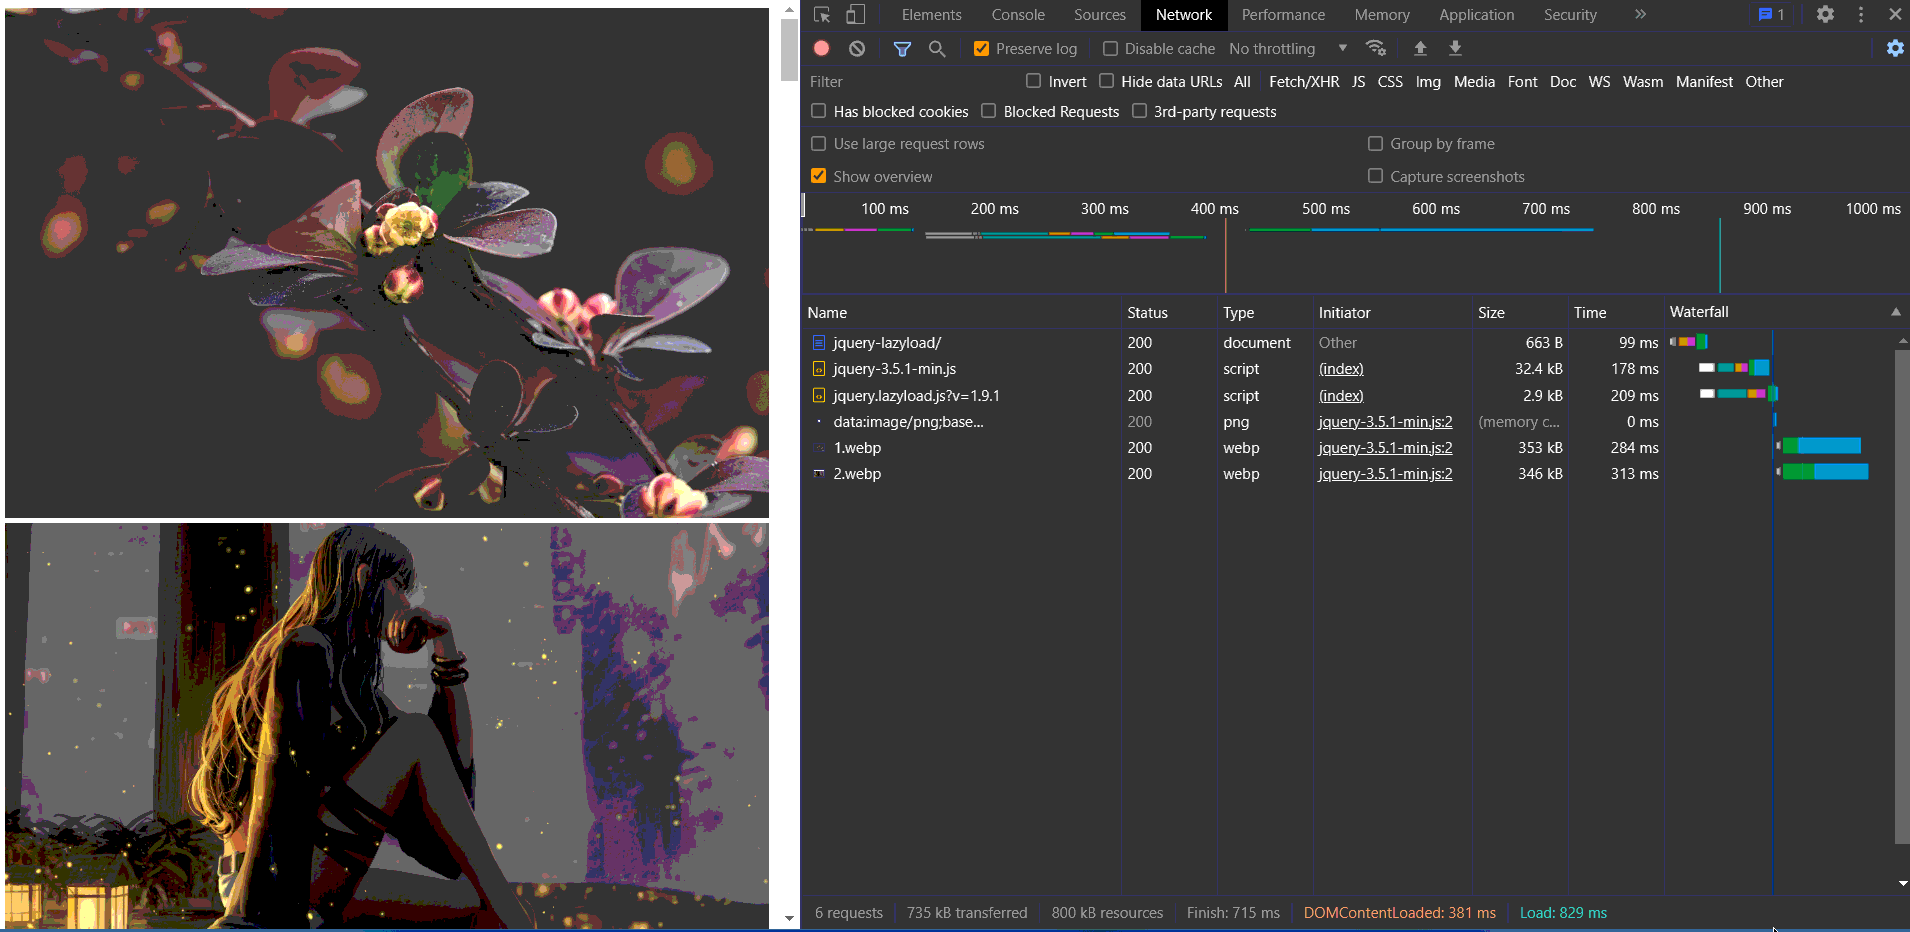
Task: Open DevTools settings gear
Action: tap(1825, 15)
